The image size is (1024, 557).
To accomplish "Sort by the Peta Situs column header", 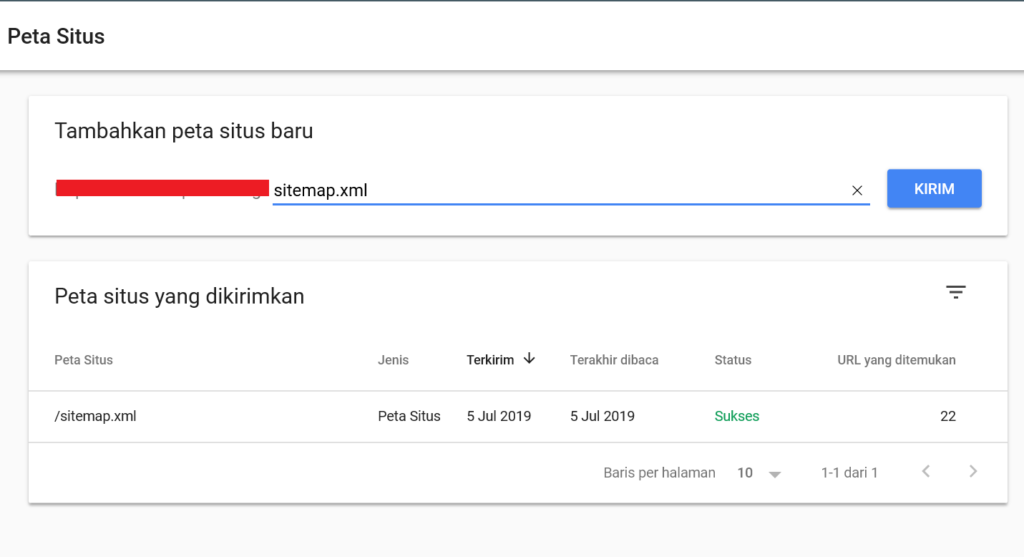I will pos(83,360).
